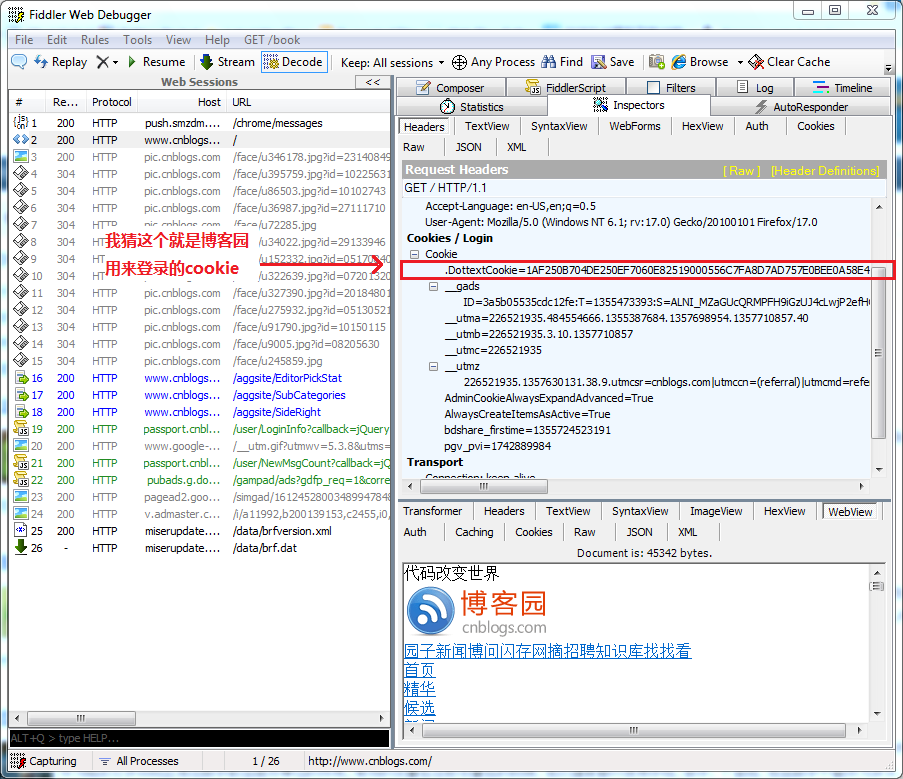Toggle Stream mode
Screen dimensions: 903x779
[227, 62]
